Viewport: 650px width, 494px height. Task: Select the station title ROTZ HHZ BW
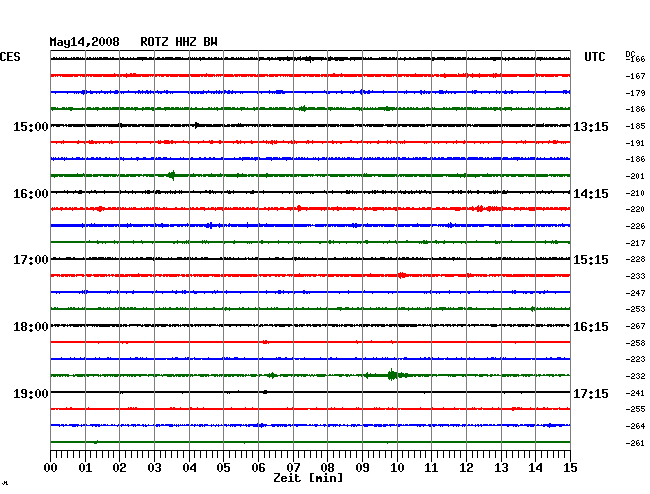pyautogui.click(x=179, y=42)
